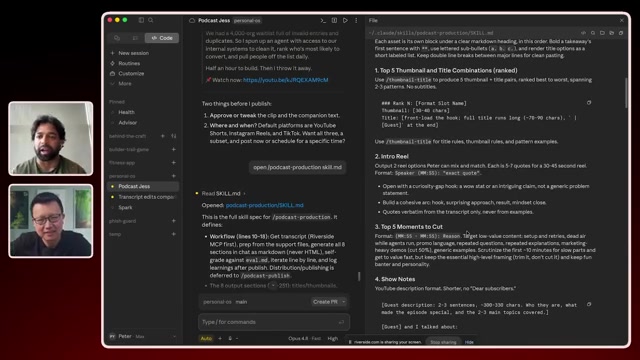The width and height of the screenshot is (640, 360).
Task: Click sort icon beside behind-the-craft
Action: 173,136
